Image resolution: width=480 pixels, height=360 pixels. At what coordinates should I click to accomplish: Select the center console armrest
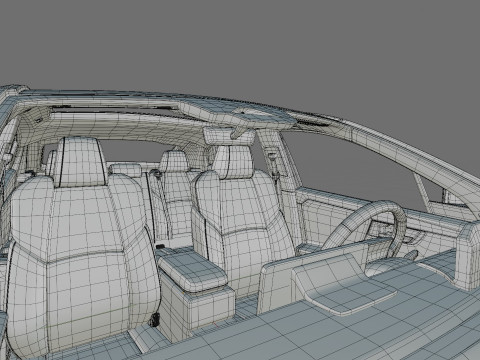click(x=192, y=271)
